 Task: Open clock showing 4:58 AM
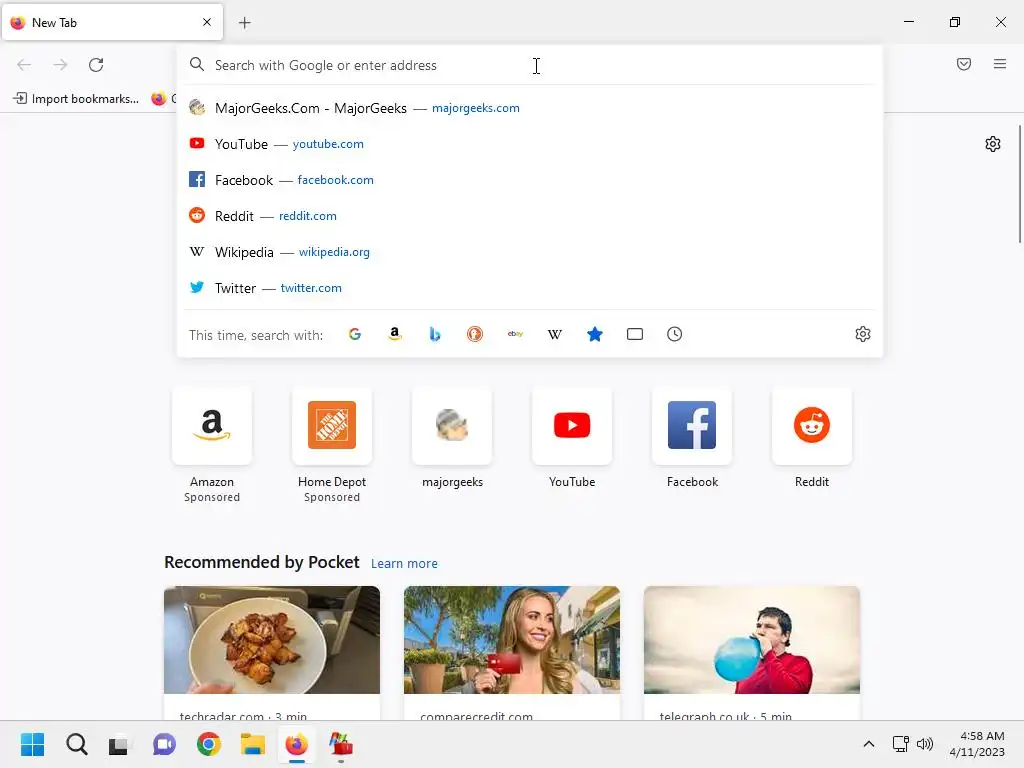[x=977, y=744]
